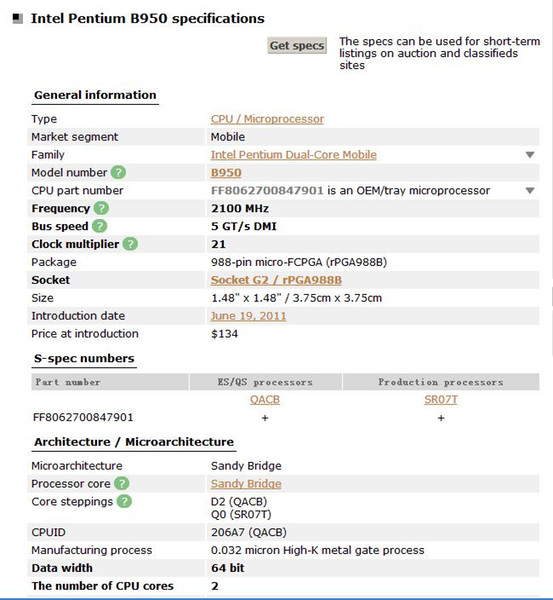Click the June 19, 2011 date link
Viewport: 553px width, 600px height.
point(248,316)
